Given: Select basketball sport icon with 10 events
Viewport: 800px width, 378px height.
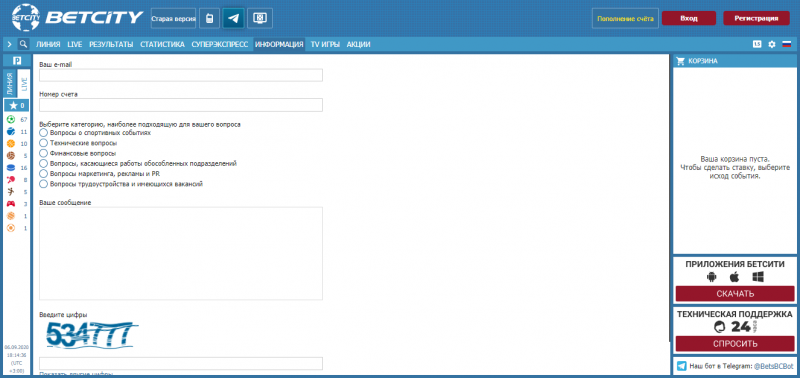Looking at the screenshot, I should (x=11, y=144).
